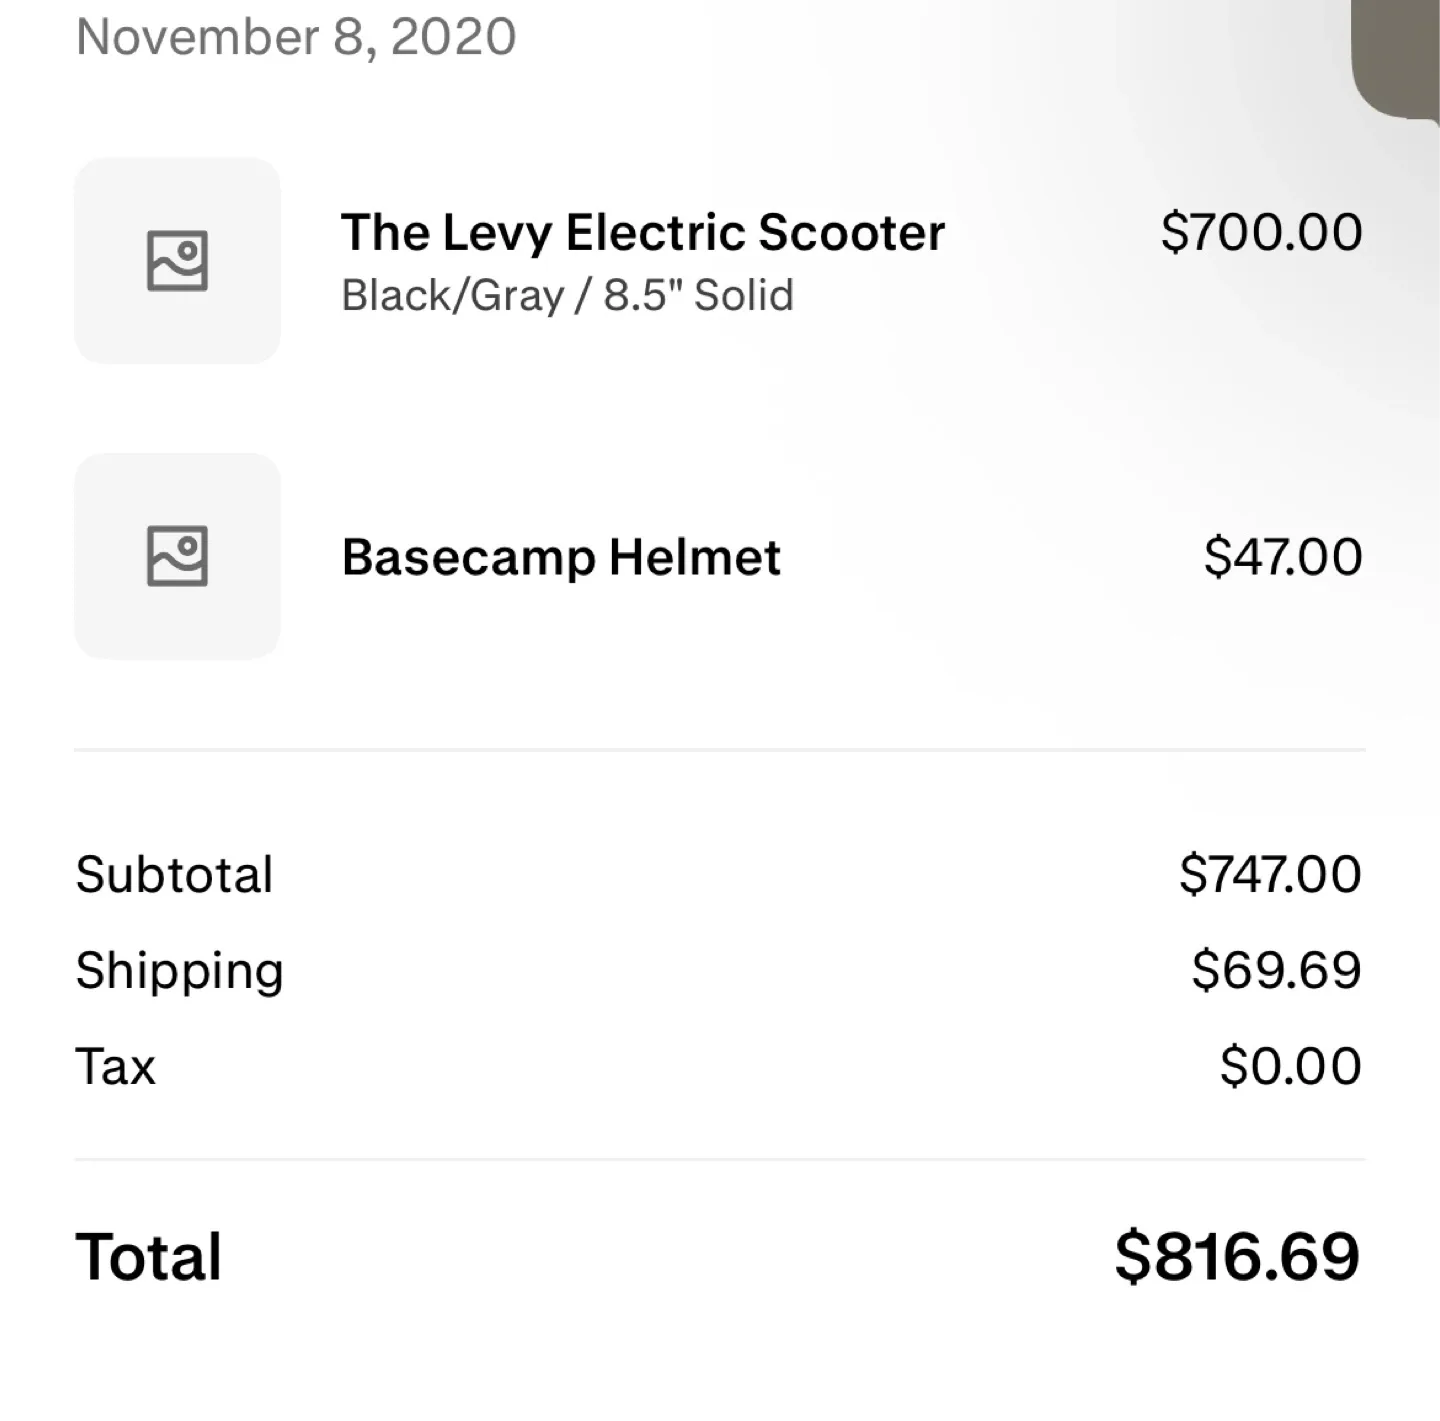Click the $0.00 tax amount
Image resolution: width=1440 pixels, height=1421 pixels.
coord(1288,1066)
